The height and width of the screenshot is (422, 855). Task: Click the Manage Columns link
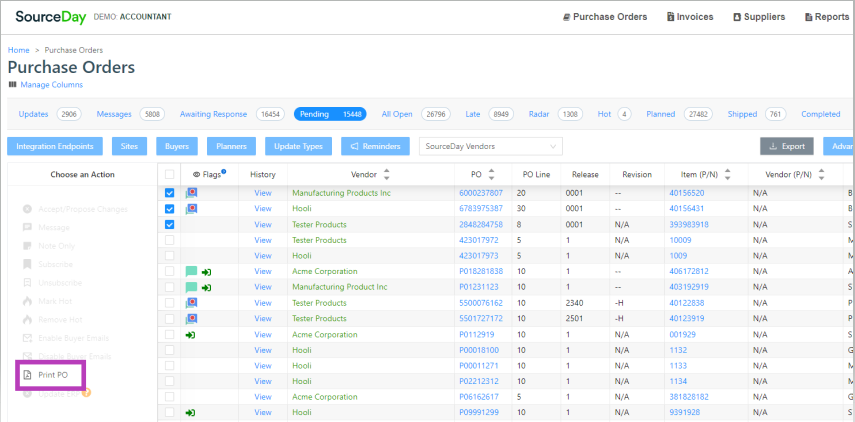click(x=52, y=85)
